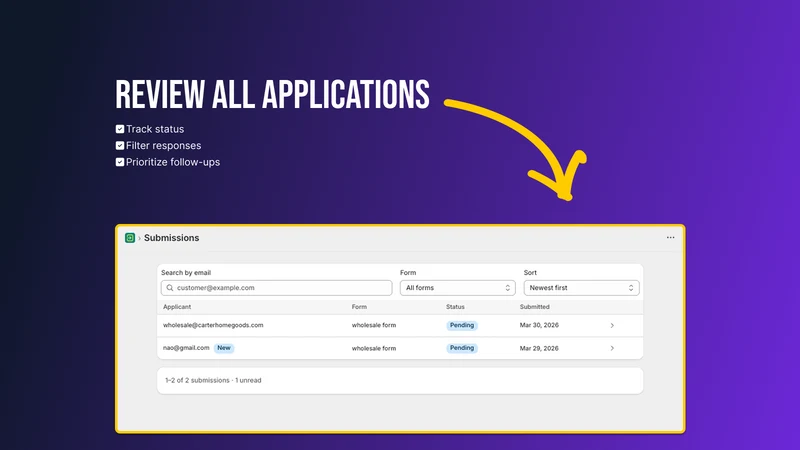Open the All forms dropdown

458,288
